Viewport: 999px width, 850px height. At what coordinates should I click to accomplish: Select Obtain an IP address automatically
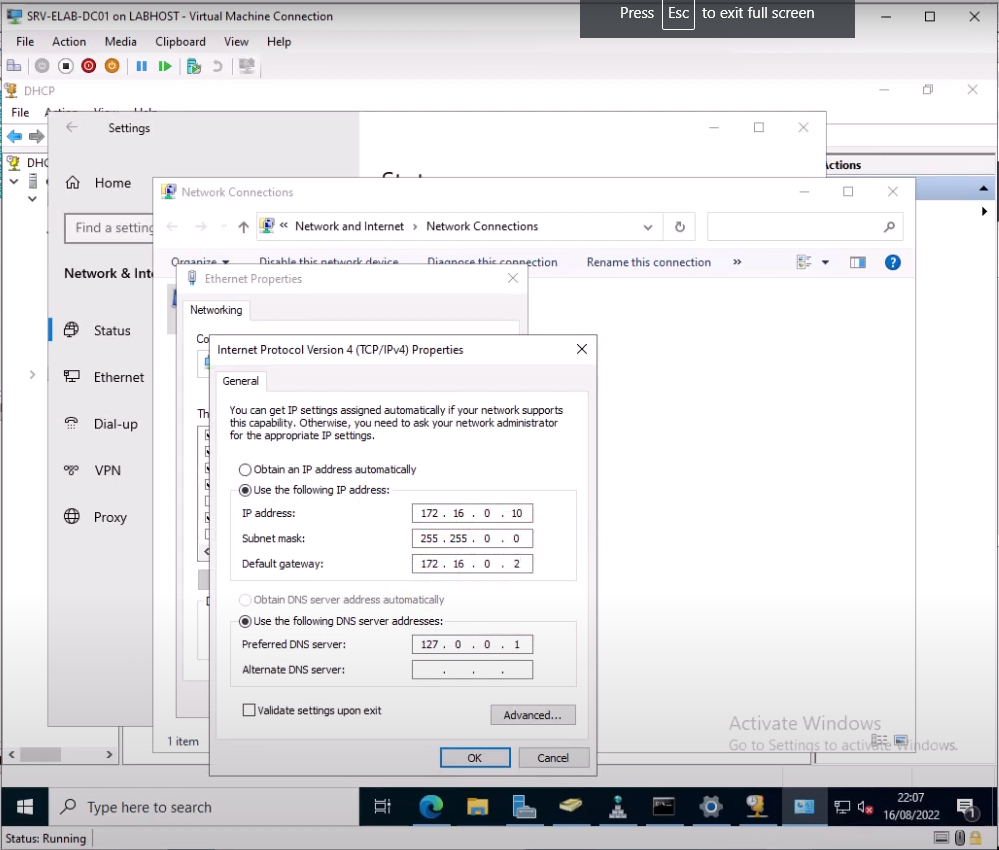[243, 469]
